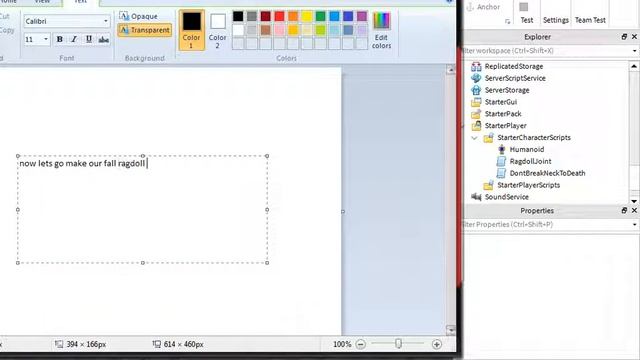The height and width of the screenshot is (360, 640).
Task: Click inside the text box on canvas
Action: coord(142,209)
